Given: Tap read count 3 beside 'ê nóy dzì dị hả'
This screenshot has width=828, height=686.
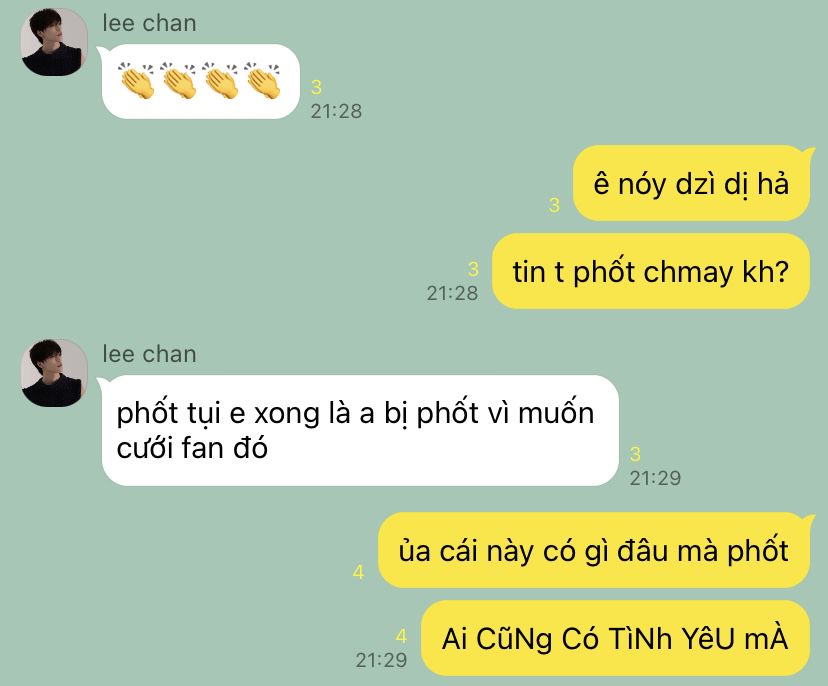Looking at the screenshot, I should click(x=554, y=205).
